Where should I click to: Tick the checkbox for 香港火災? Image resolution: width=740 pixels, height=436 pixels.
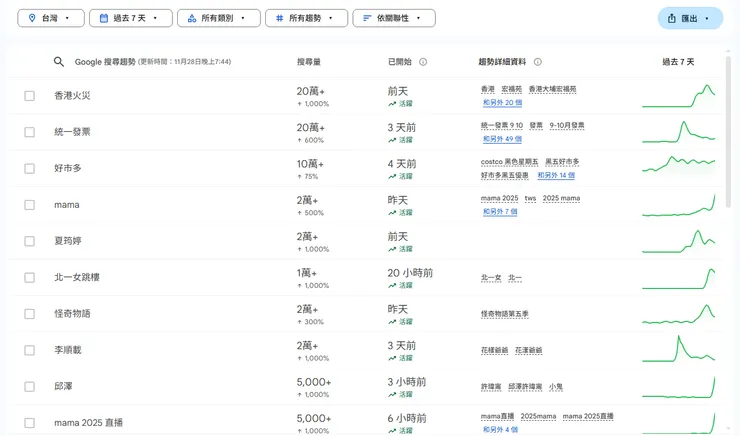point(29,96)
